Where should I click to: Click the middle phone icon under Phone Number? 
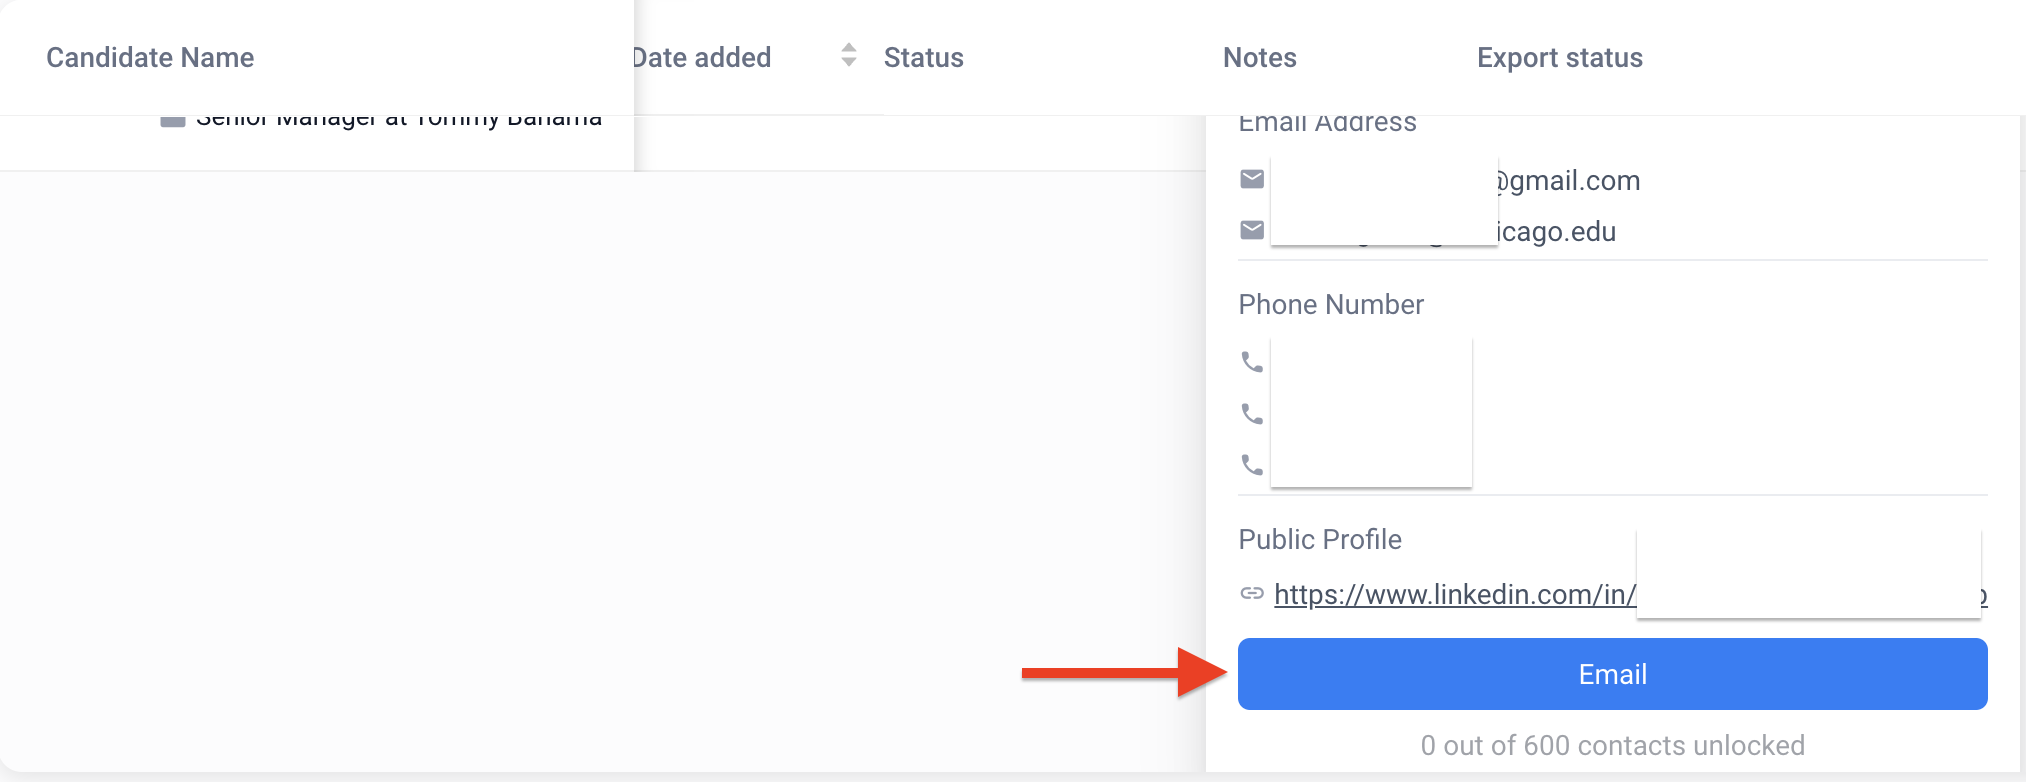(x=1252, y=413)
